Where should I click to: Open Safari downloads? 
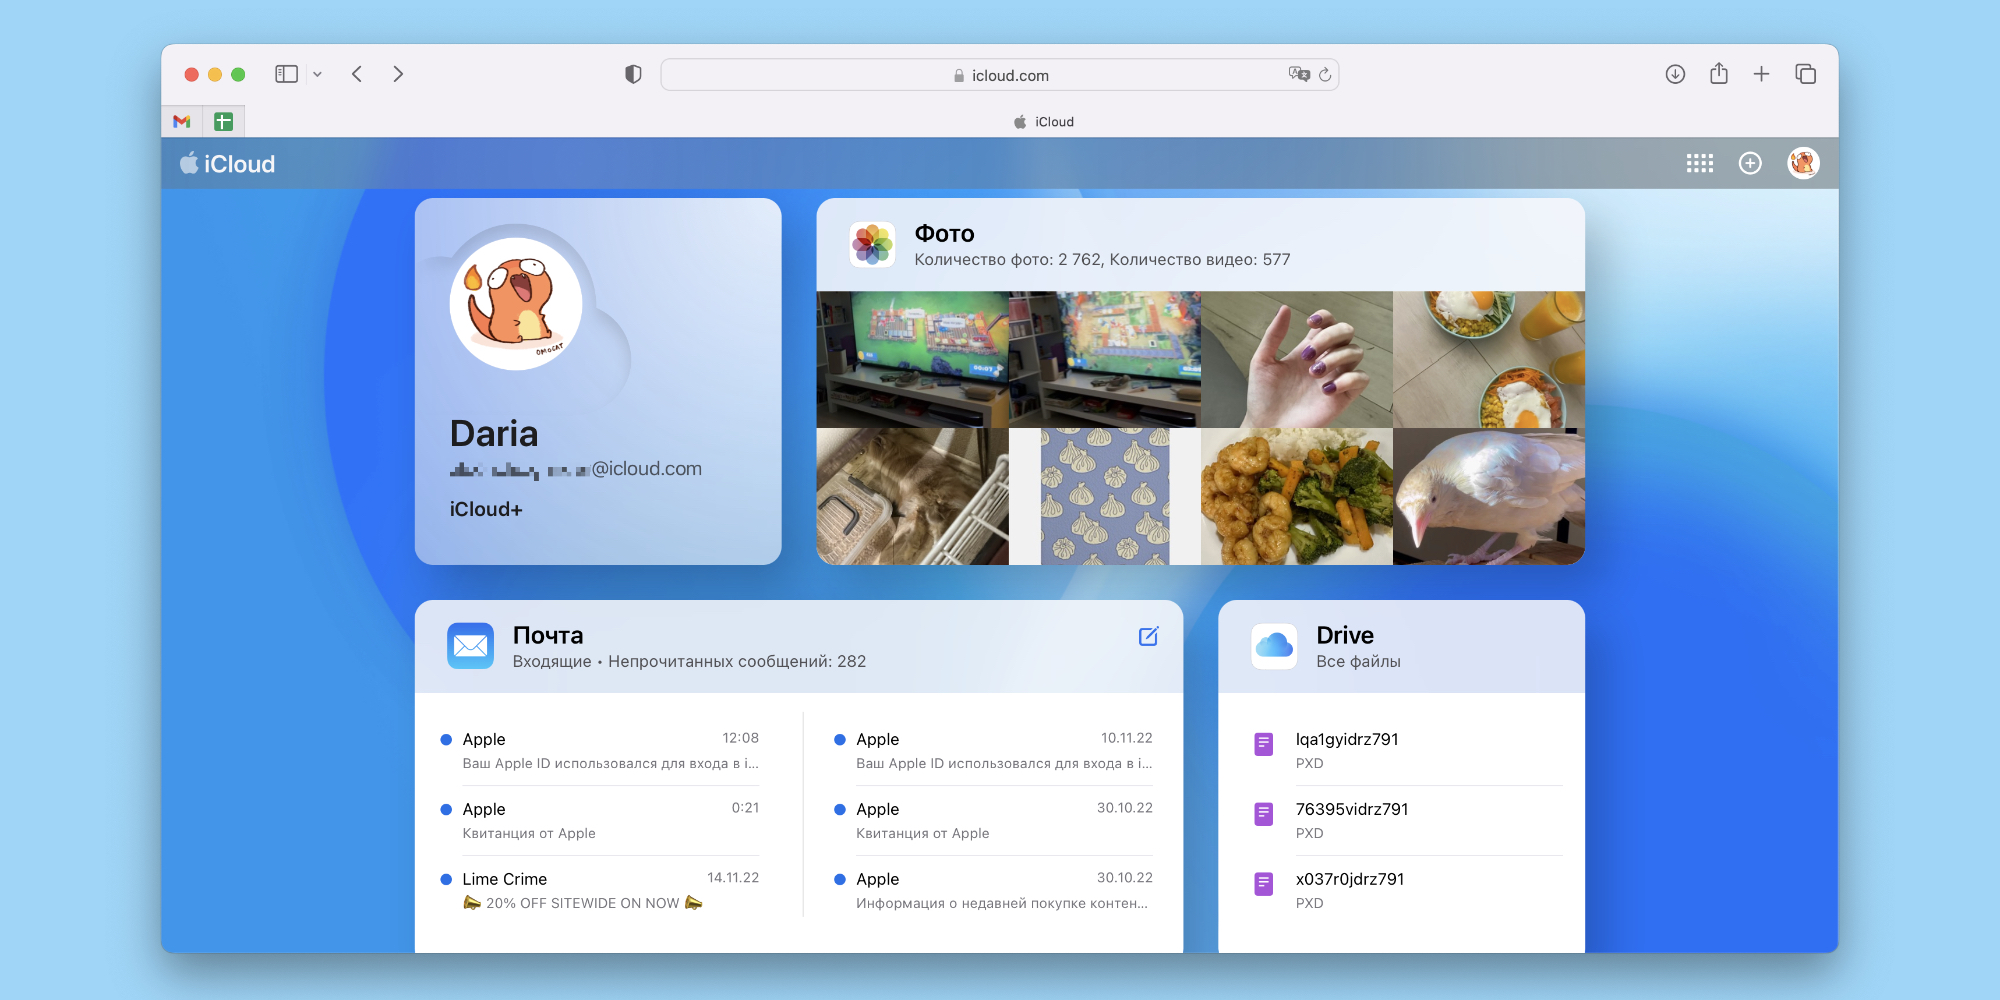click(x=1674, y=73)
